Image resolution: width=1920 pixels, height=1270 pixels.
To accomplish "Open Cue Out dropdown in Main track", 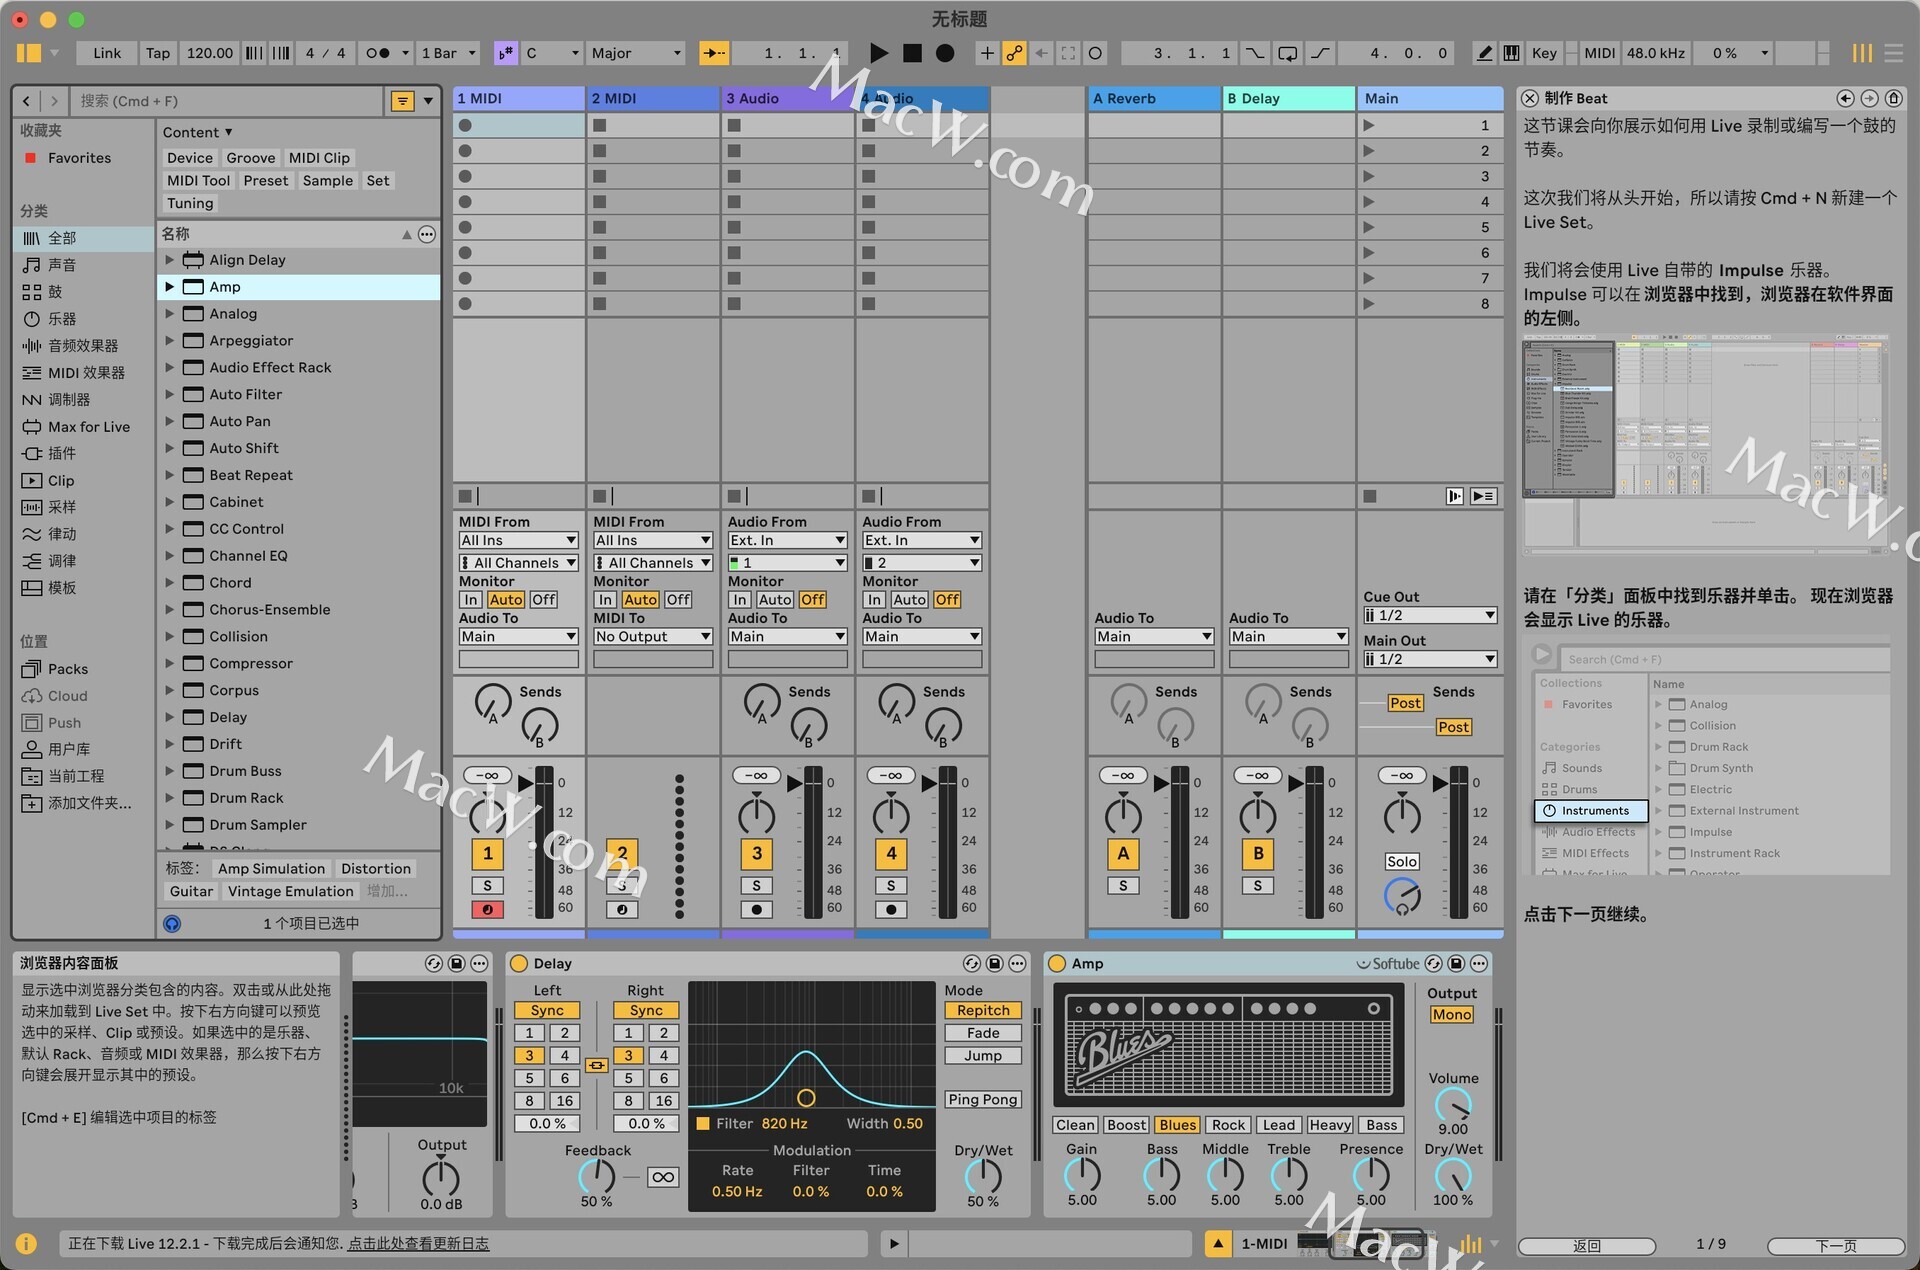I will click(1430, 615).
